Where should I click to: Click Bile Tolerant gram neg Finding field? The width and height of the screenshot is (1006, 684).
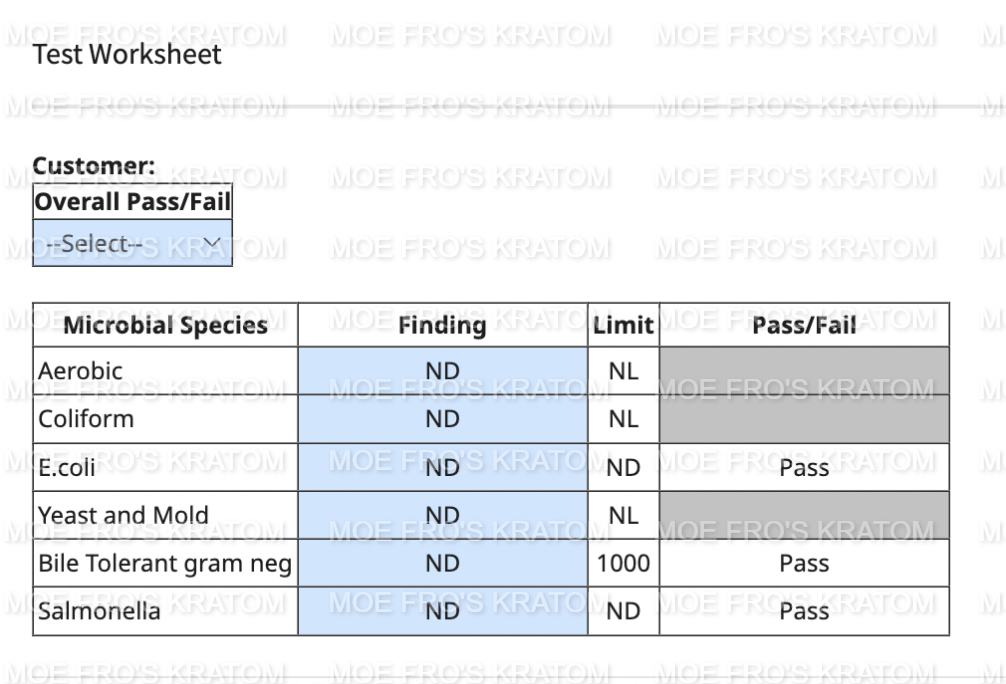pyautogui.click(x=442, y=563)
